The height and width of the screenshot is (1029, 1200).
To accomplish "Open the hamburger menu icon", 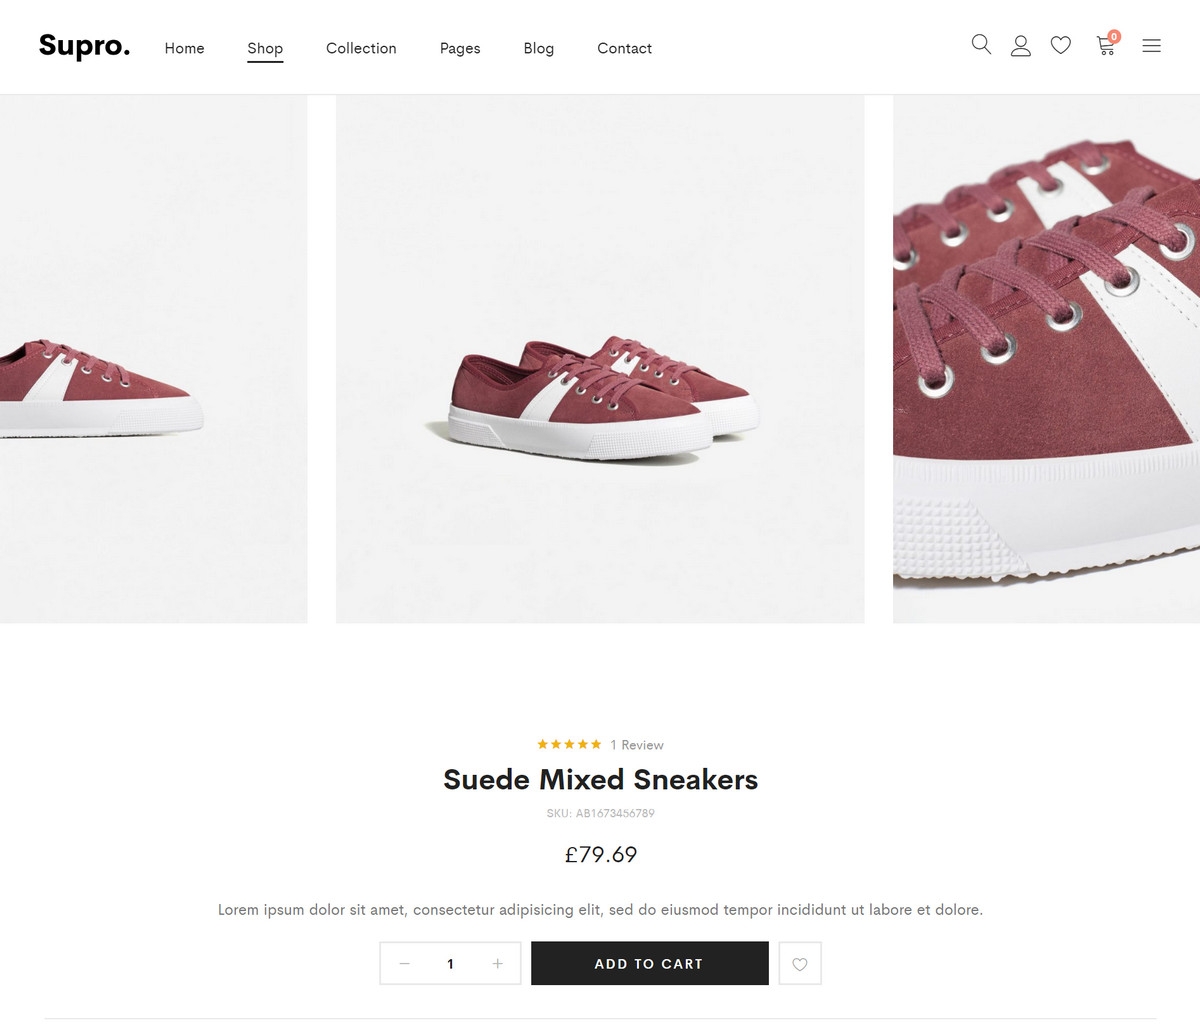I will [1152, 46].
